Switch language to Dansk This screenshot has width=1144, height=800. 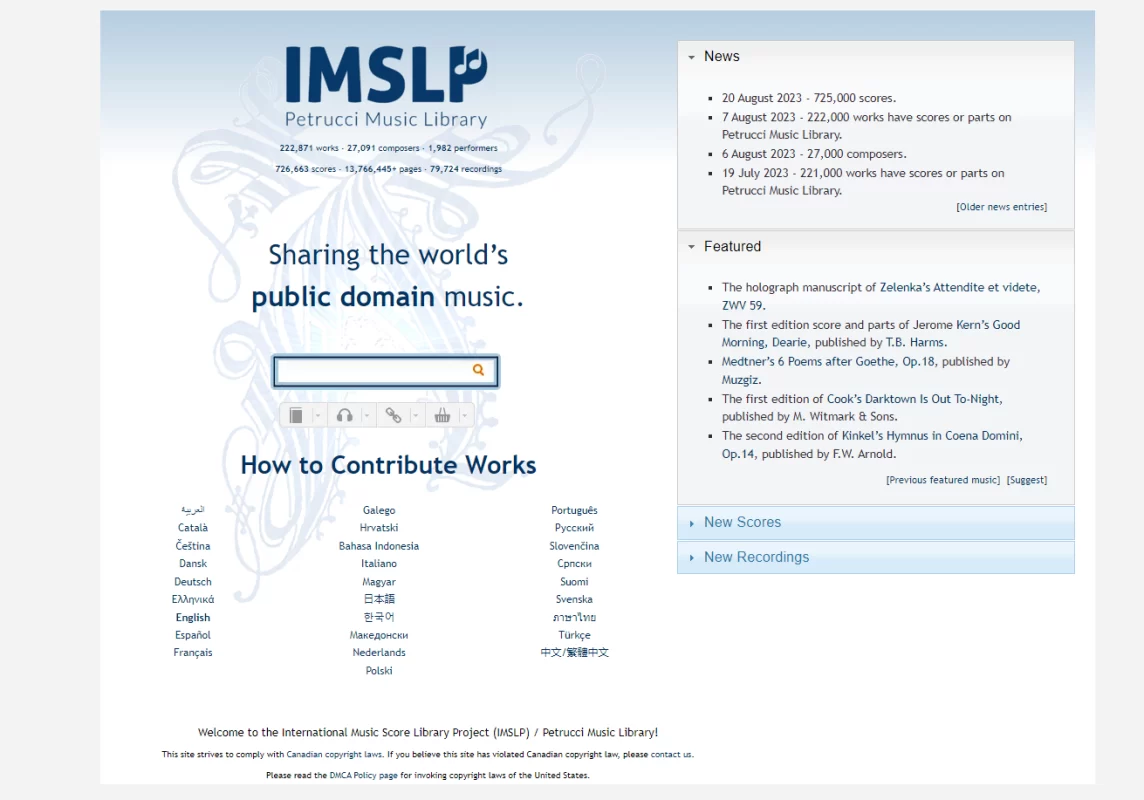(193, 564)
